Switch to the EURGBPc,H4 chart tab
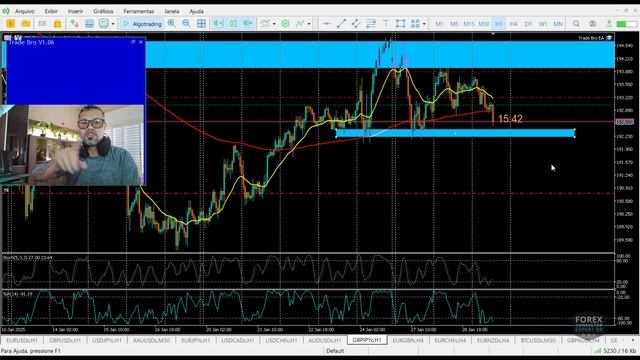This screenshot has width=640, height=360. (x=408, y=340)
